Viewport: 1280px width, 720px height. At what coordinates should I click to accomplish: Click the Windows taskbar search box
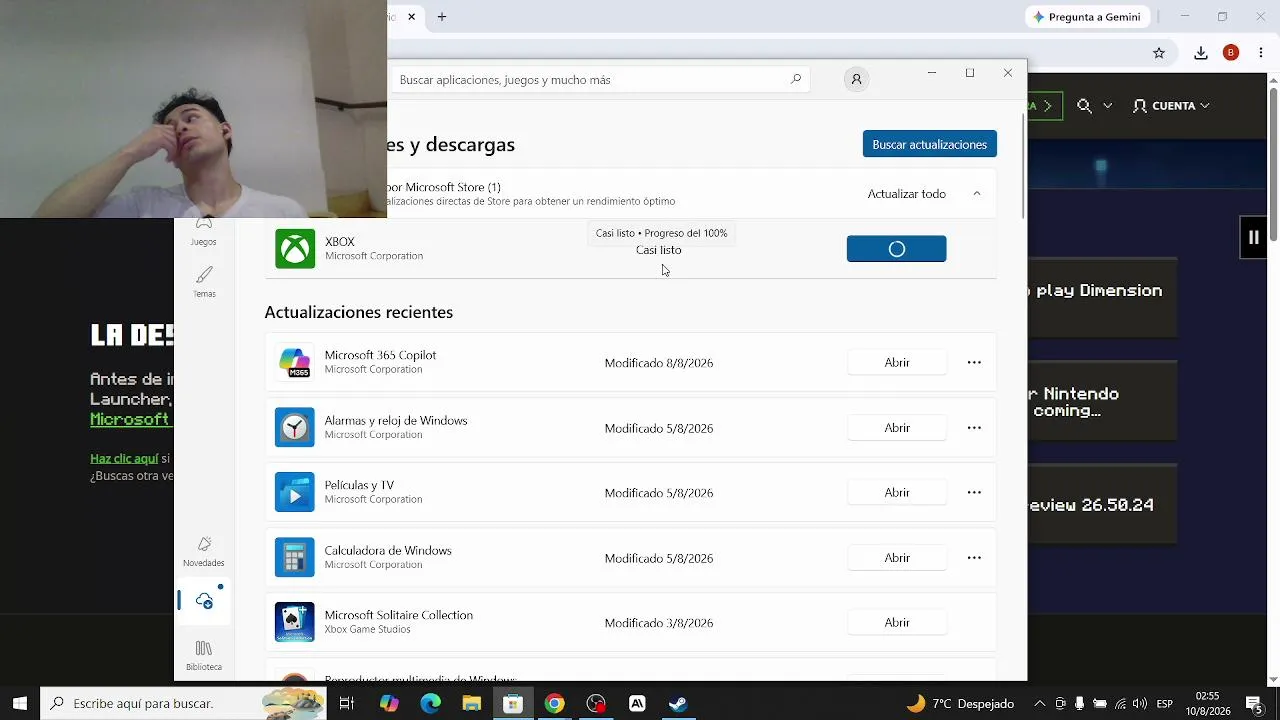point(183,704)
